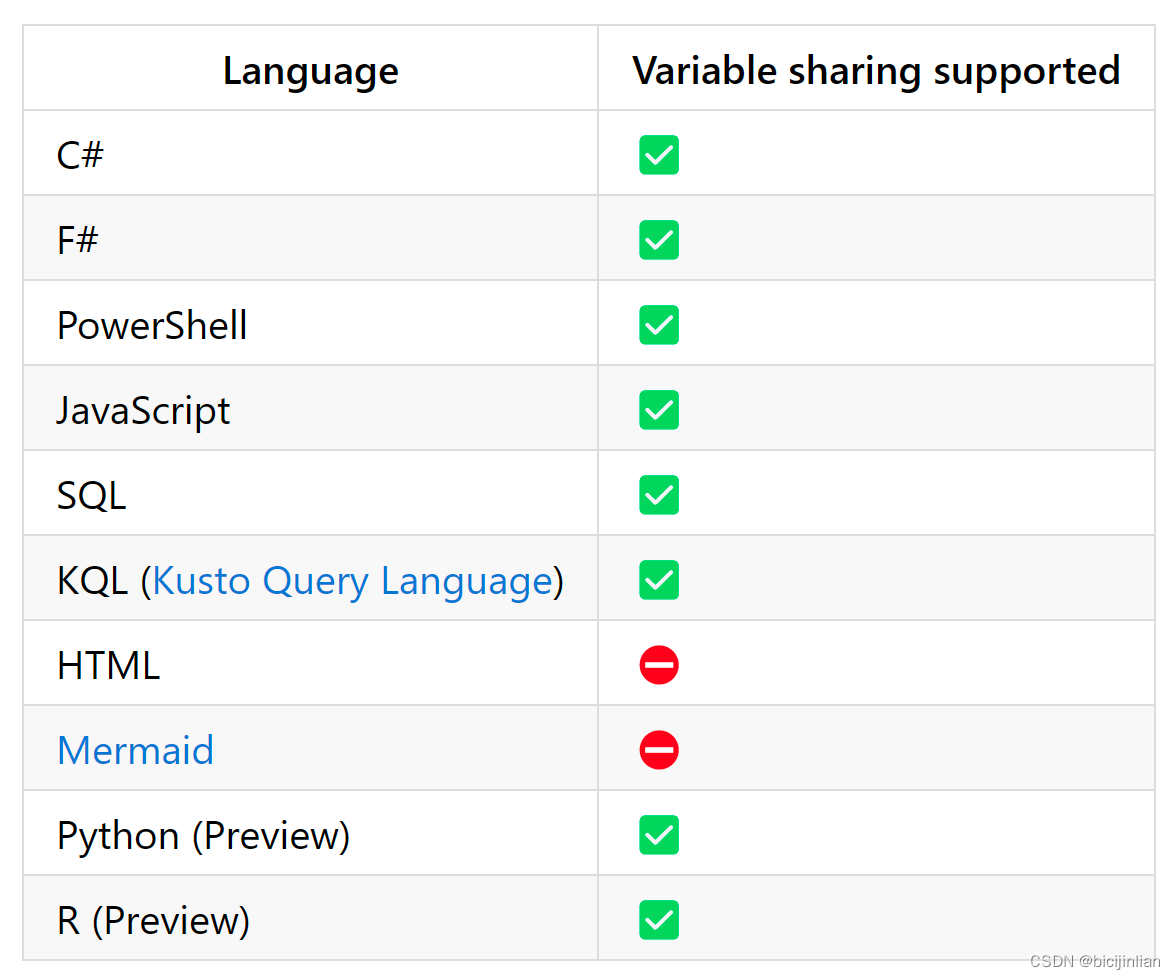Click the R (Preview) green checkmark
The width and height of the screenshot is (1175, 980).
[x=659, y=920]
